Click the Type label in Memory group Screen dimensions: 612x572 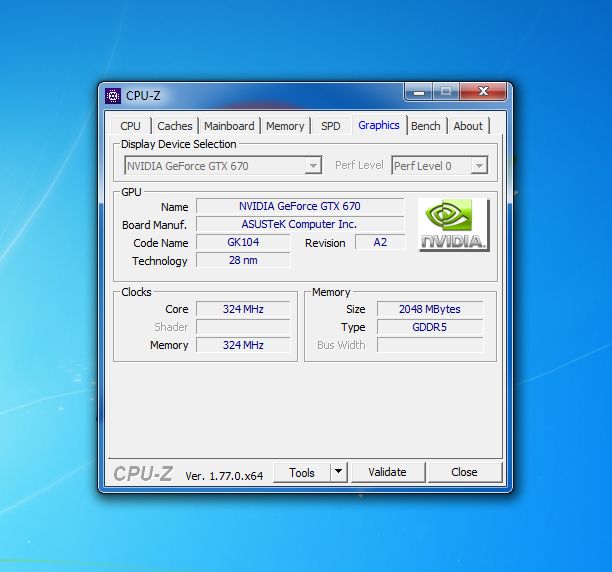[x=353, y=327]
